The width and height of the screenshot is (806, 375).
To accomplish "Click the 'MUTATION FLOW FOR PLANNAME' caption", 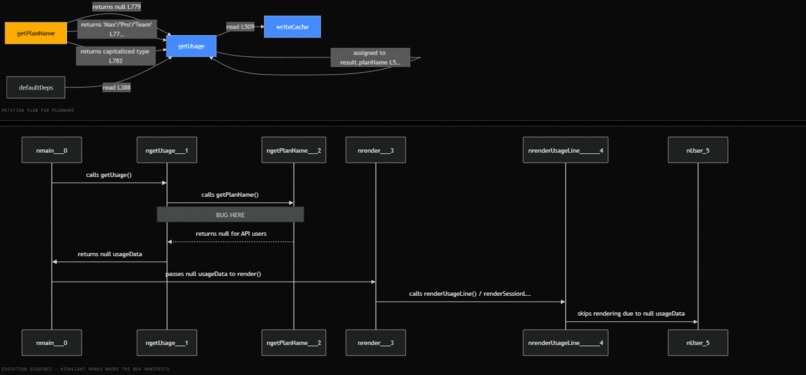I will [38, 110].
